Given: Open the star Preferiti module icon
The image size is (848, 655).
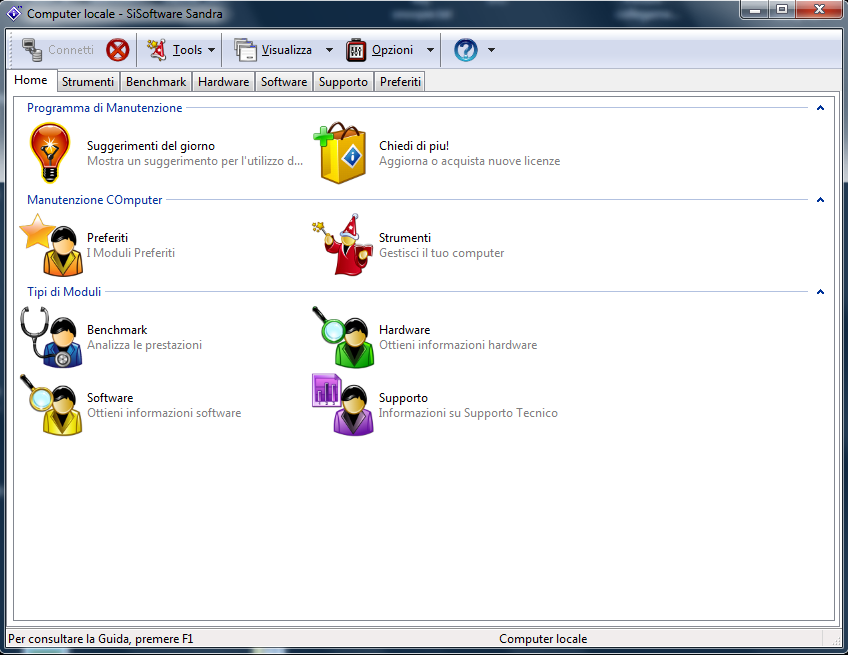Looking at the screenshot, I should click(x=51, y=244).
